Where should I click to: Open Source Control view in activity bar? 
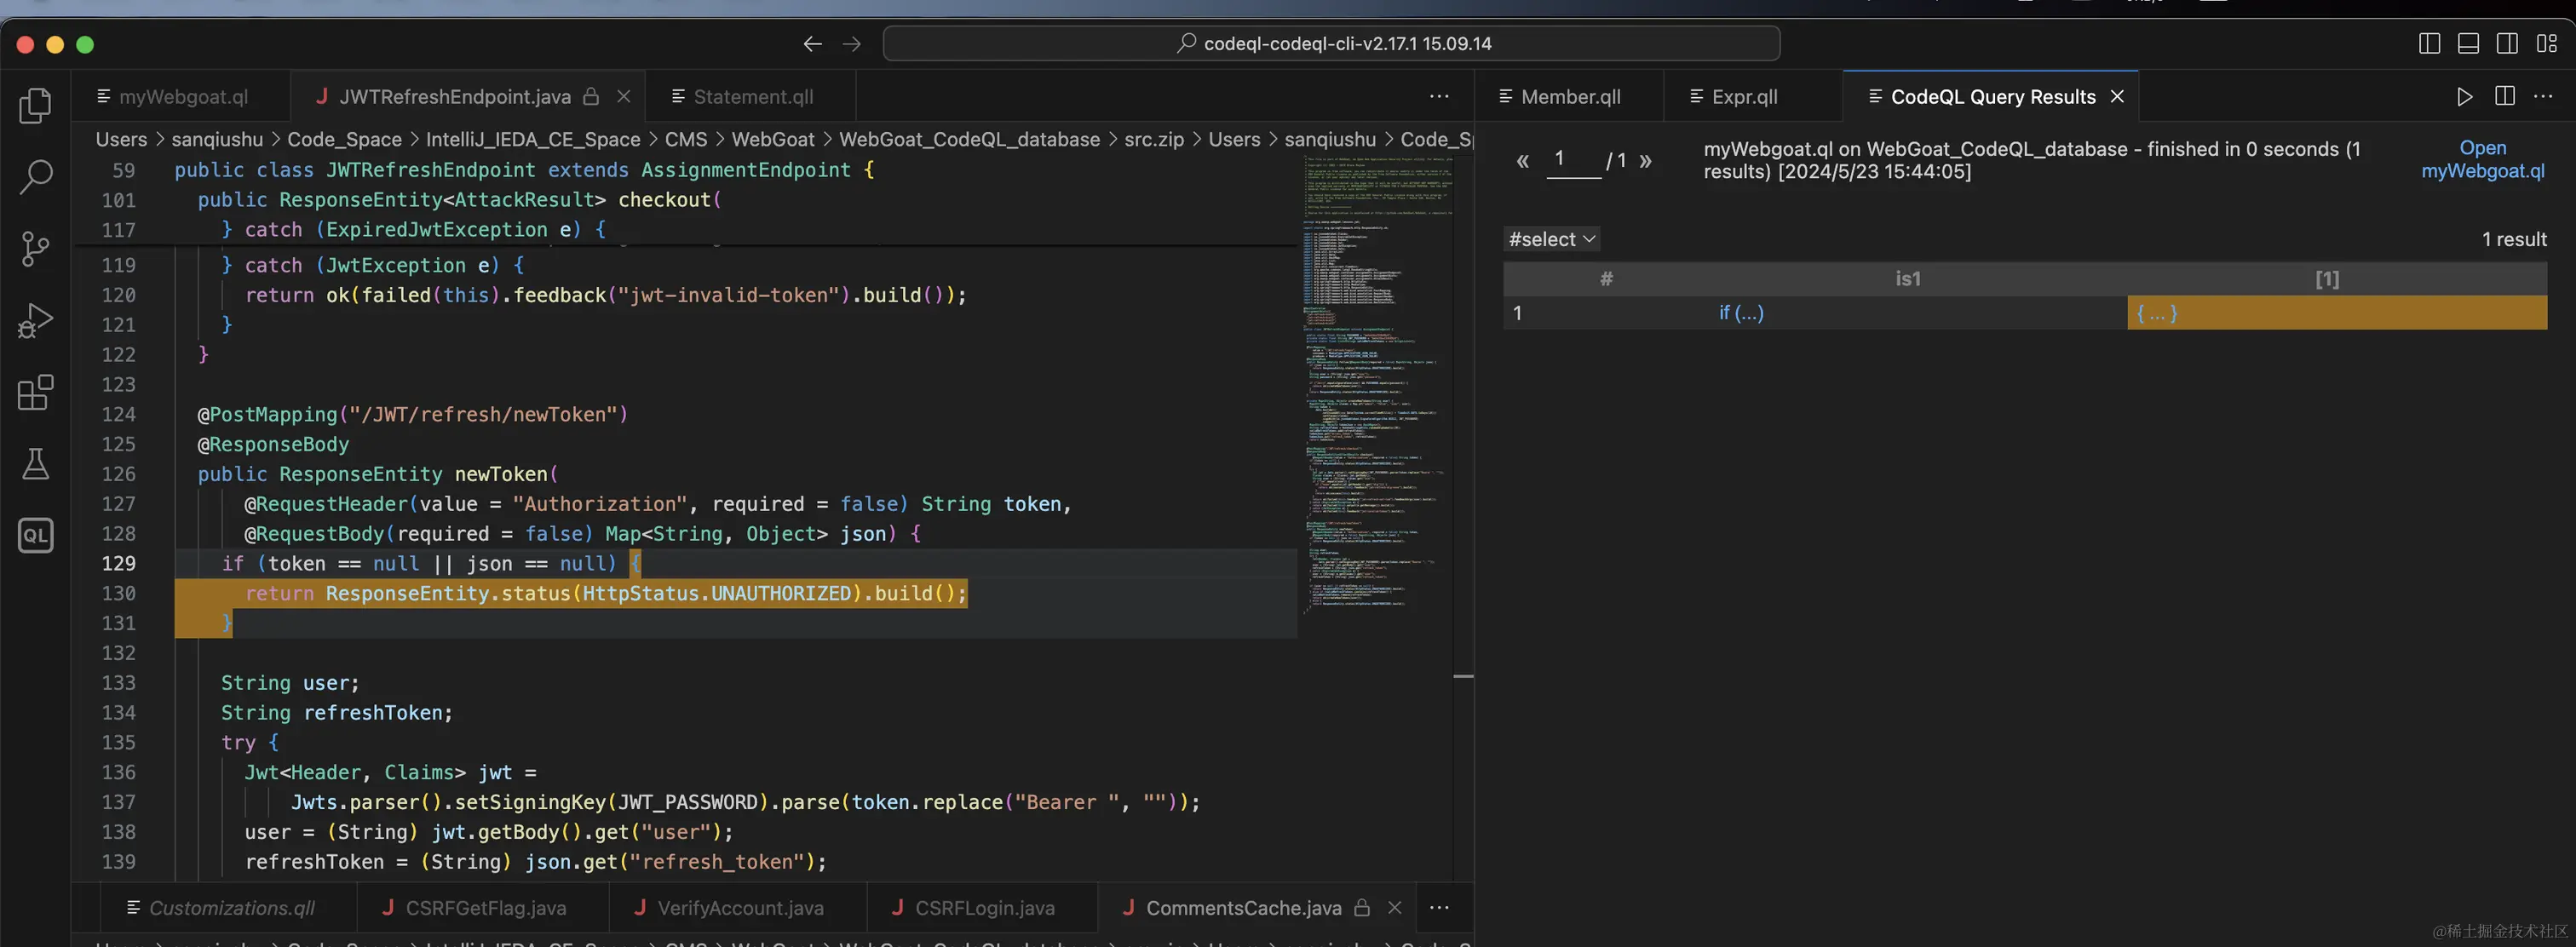[x=36, y=249]
